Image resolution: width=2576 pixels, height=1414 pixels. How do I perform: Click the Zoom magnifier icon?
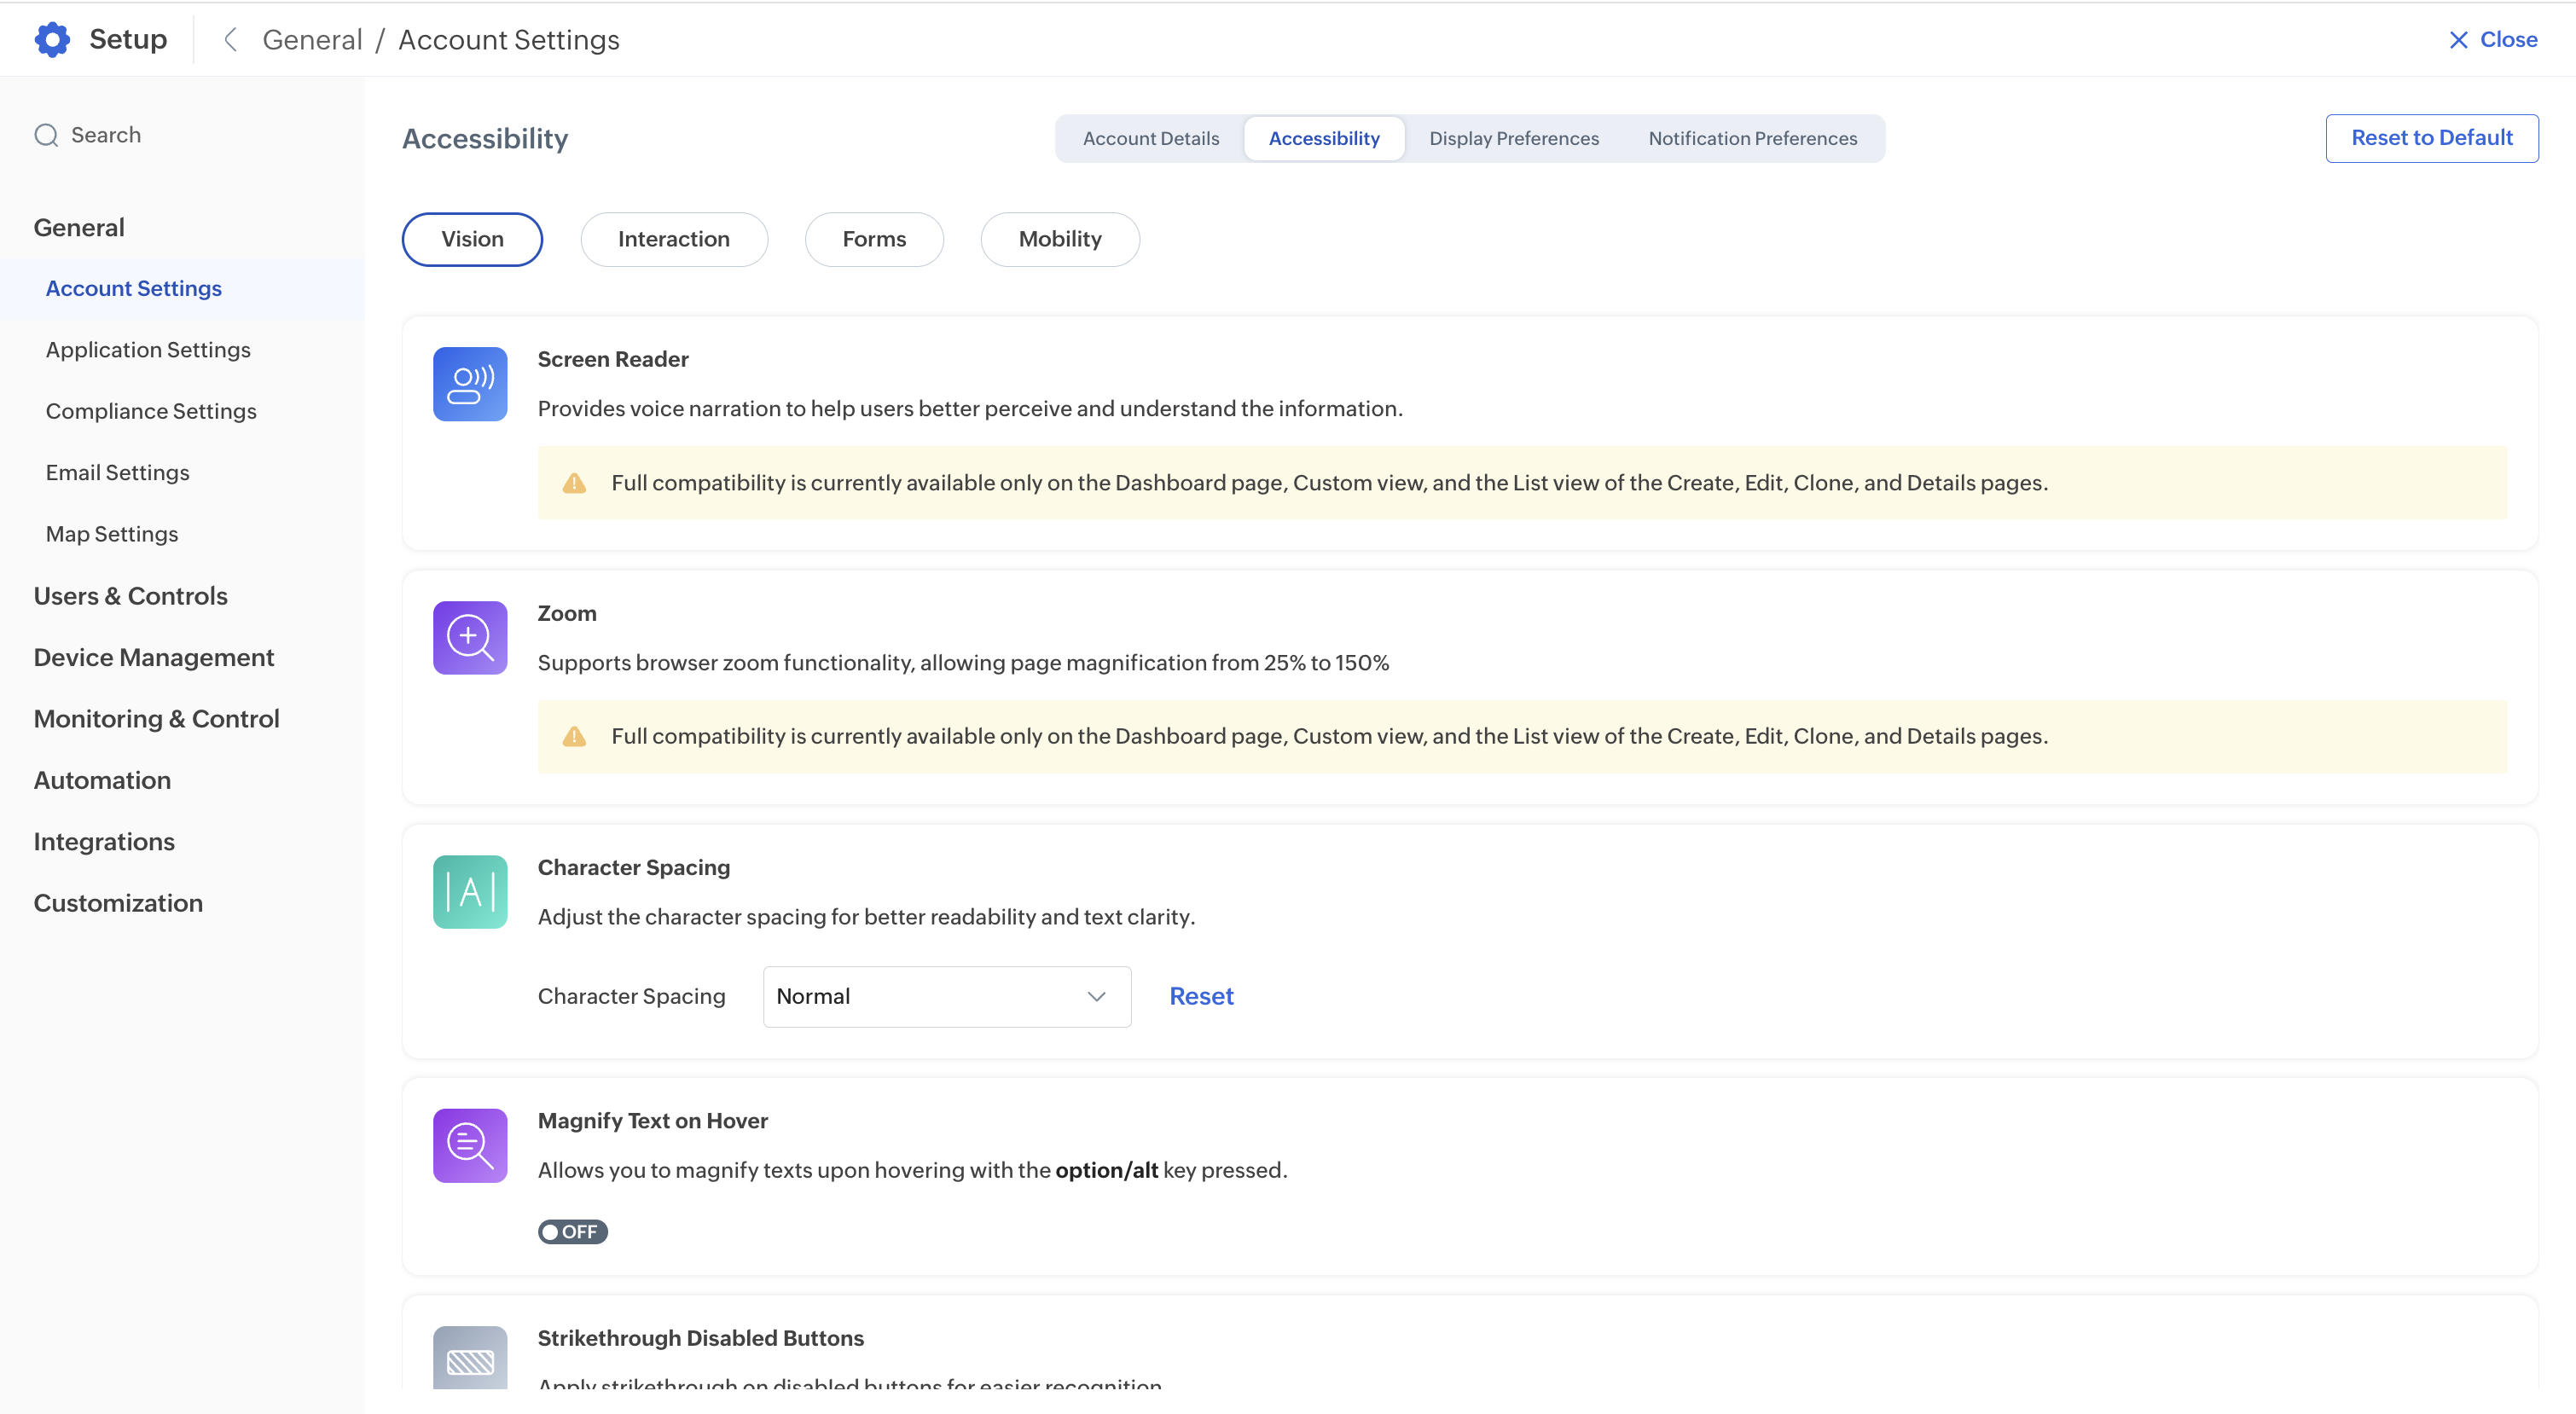click(470, 638)
